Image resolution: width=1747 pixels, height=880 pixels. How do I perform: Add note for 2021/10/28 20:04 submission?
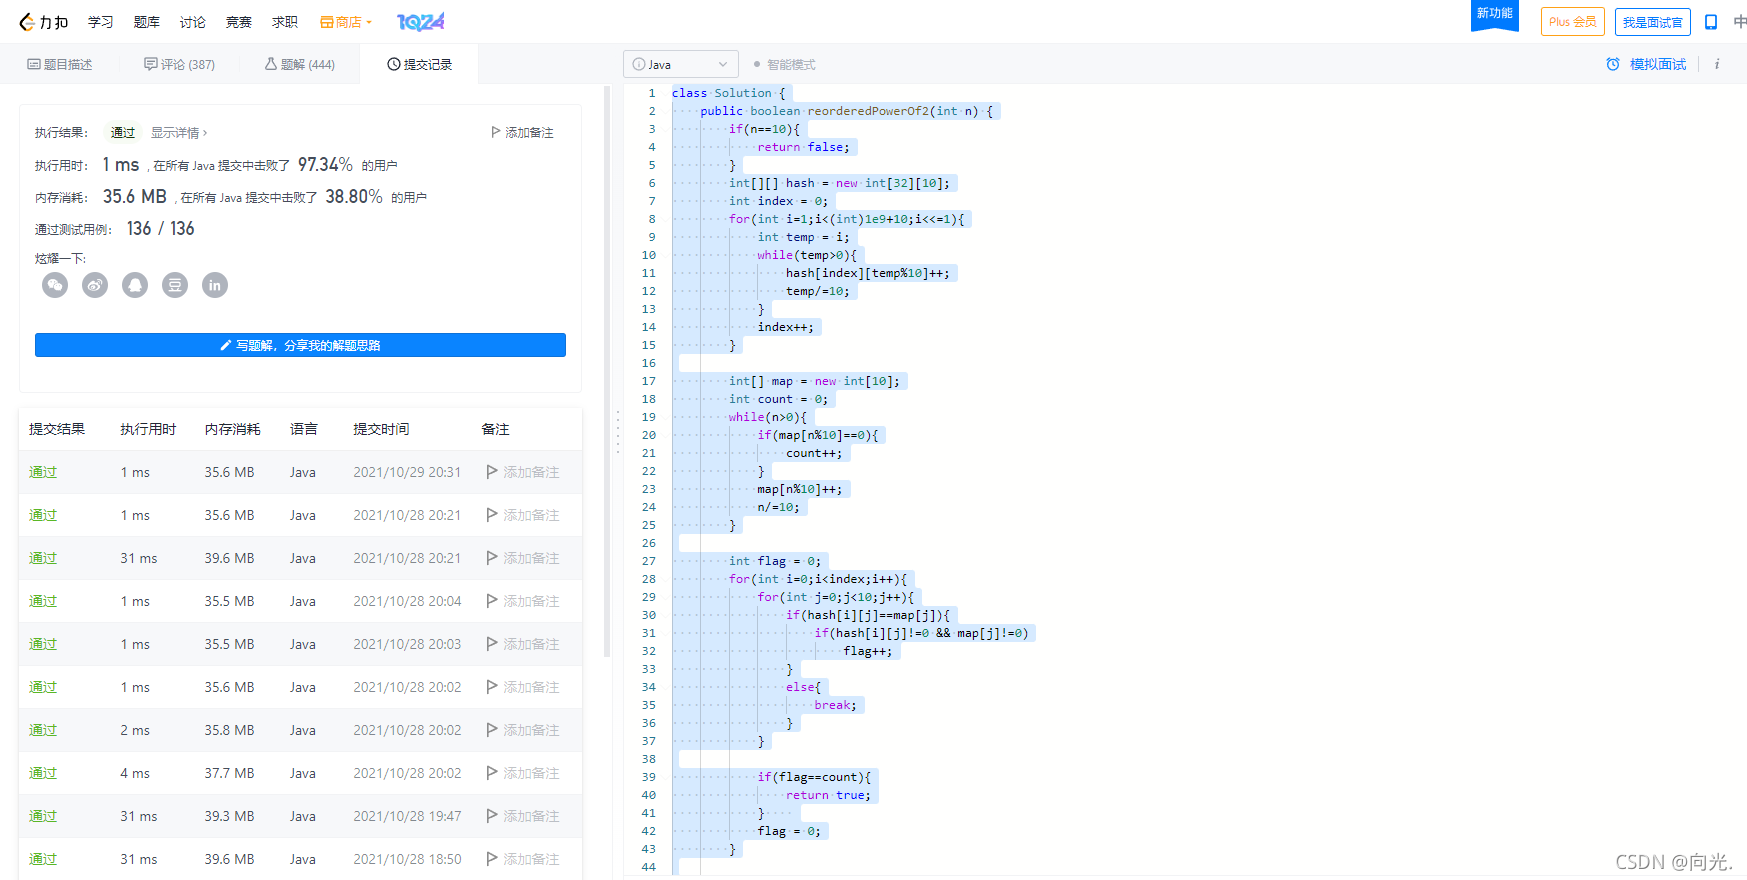tap(523, 601)
